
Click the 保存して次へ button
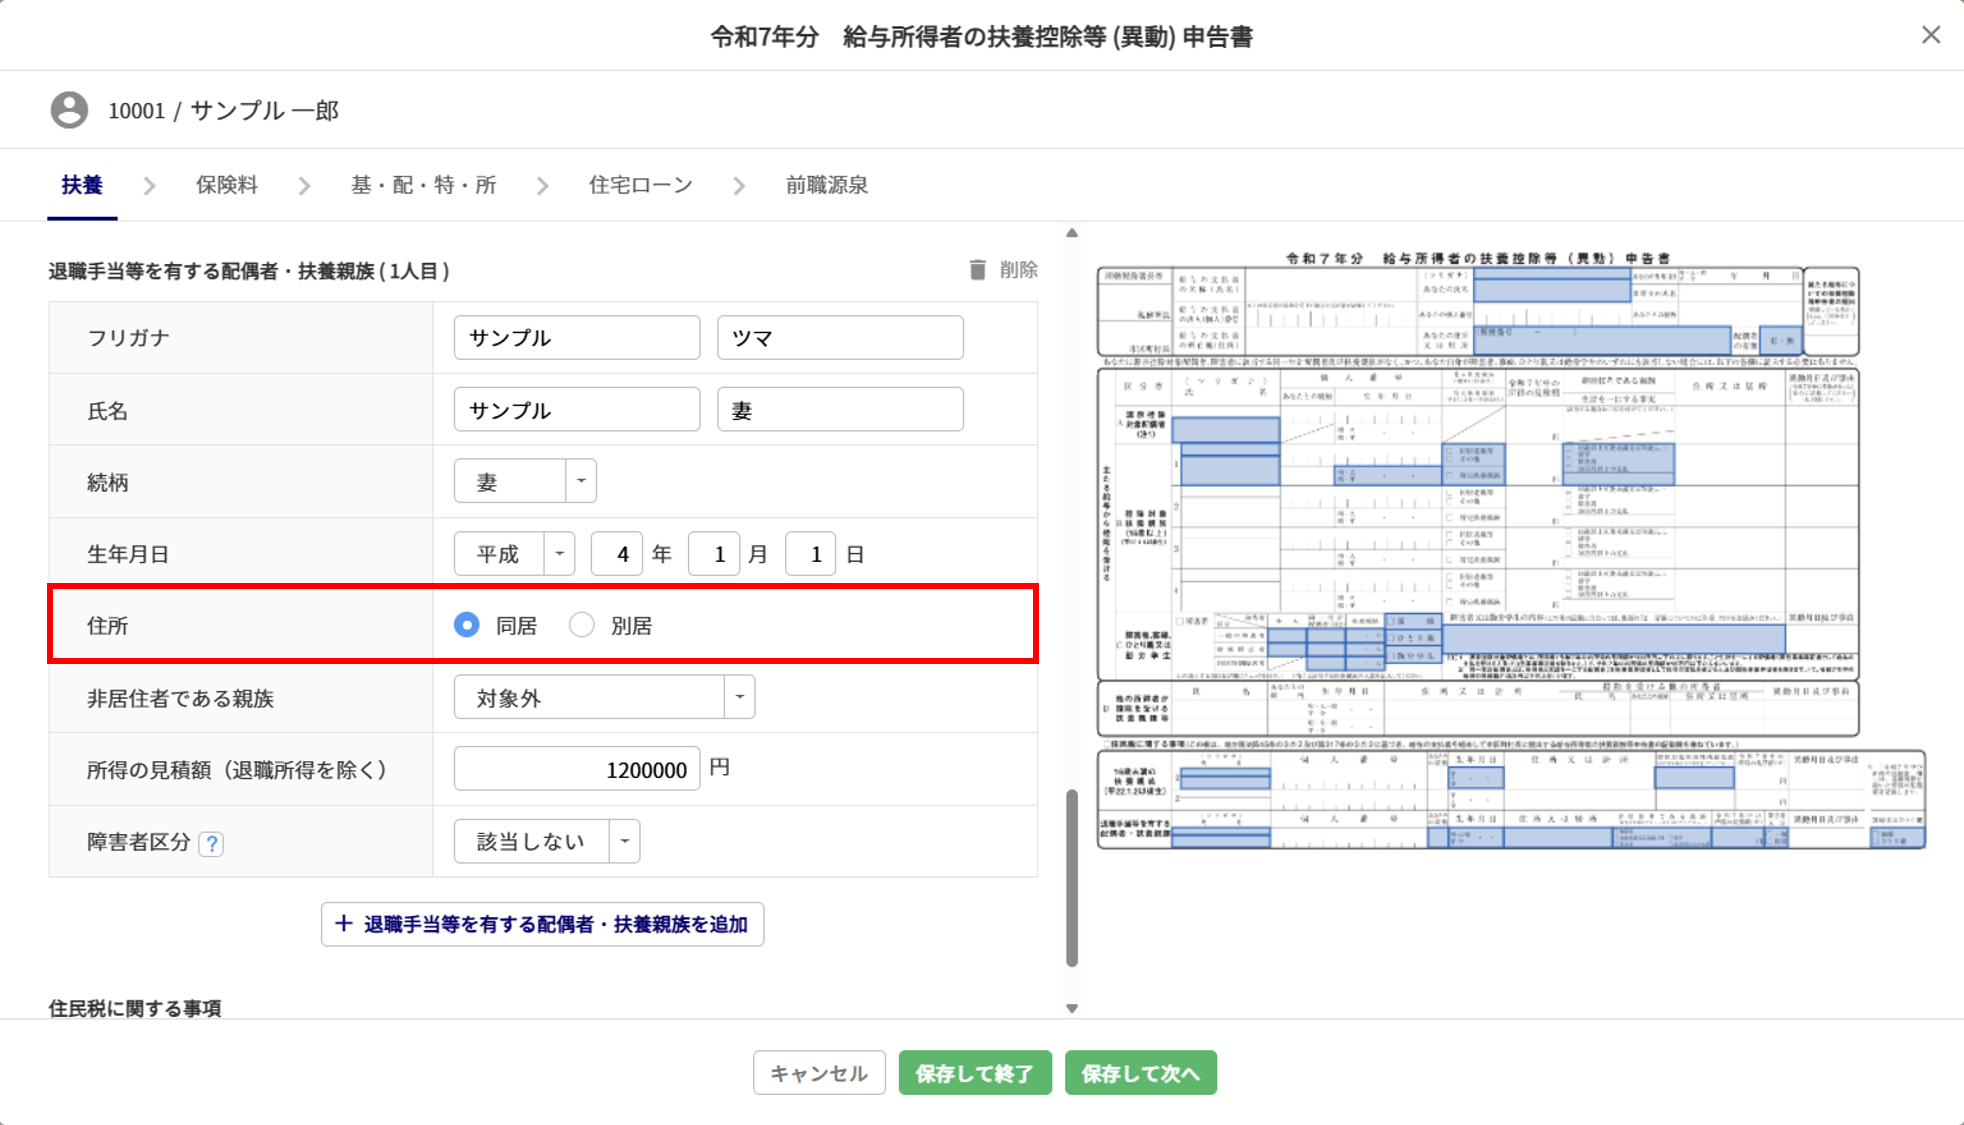[x=1140, y=1073]
